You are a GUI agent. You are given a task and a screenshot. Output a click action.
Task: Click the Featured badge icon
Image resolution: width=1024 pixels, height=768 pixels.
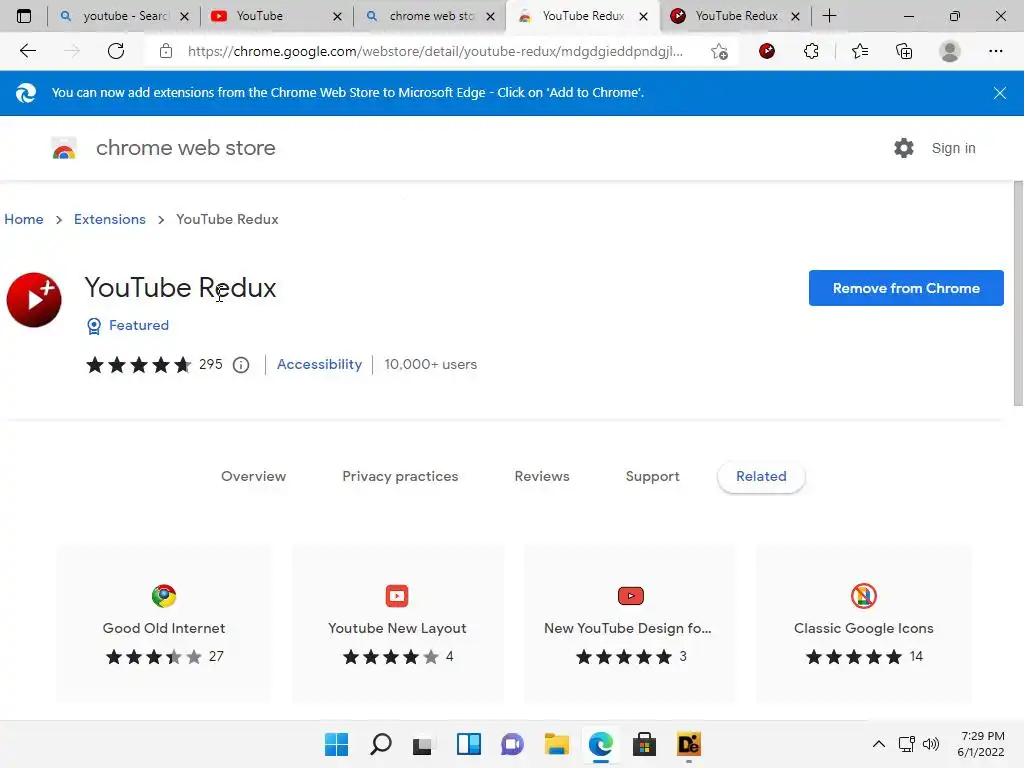pos(94,326)
